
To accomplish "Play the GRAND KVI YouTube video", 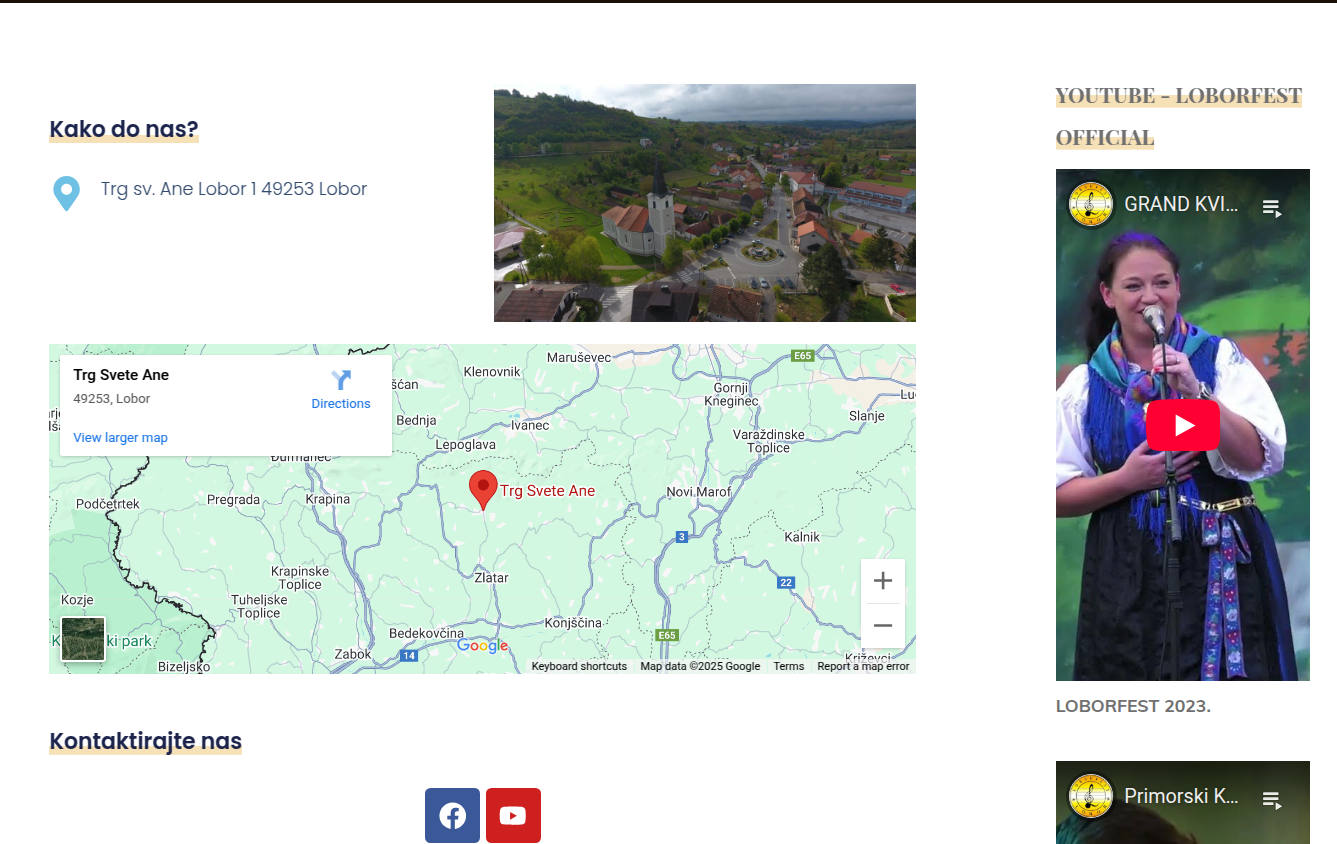I will tap(1182, 425).
